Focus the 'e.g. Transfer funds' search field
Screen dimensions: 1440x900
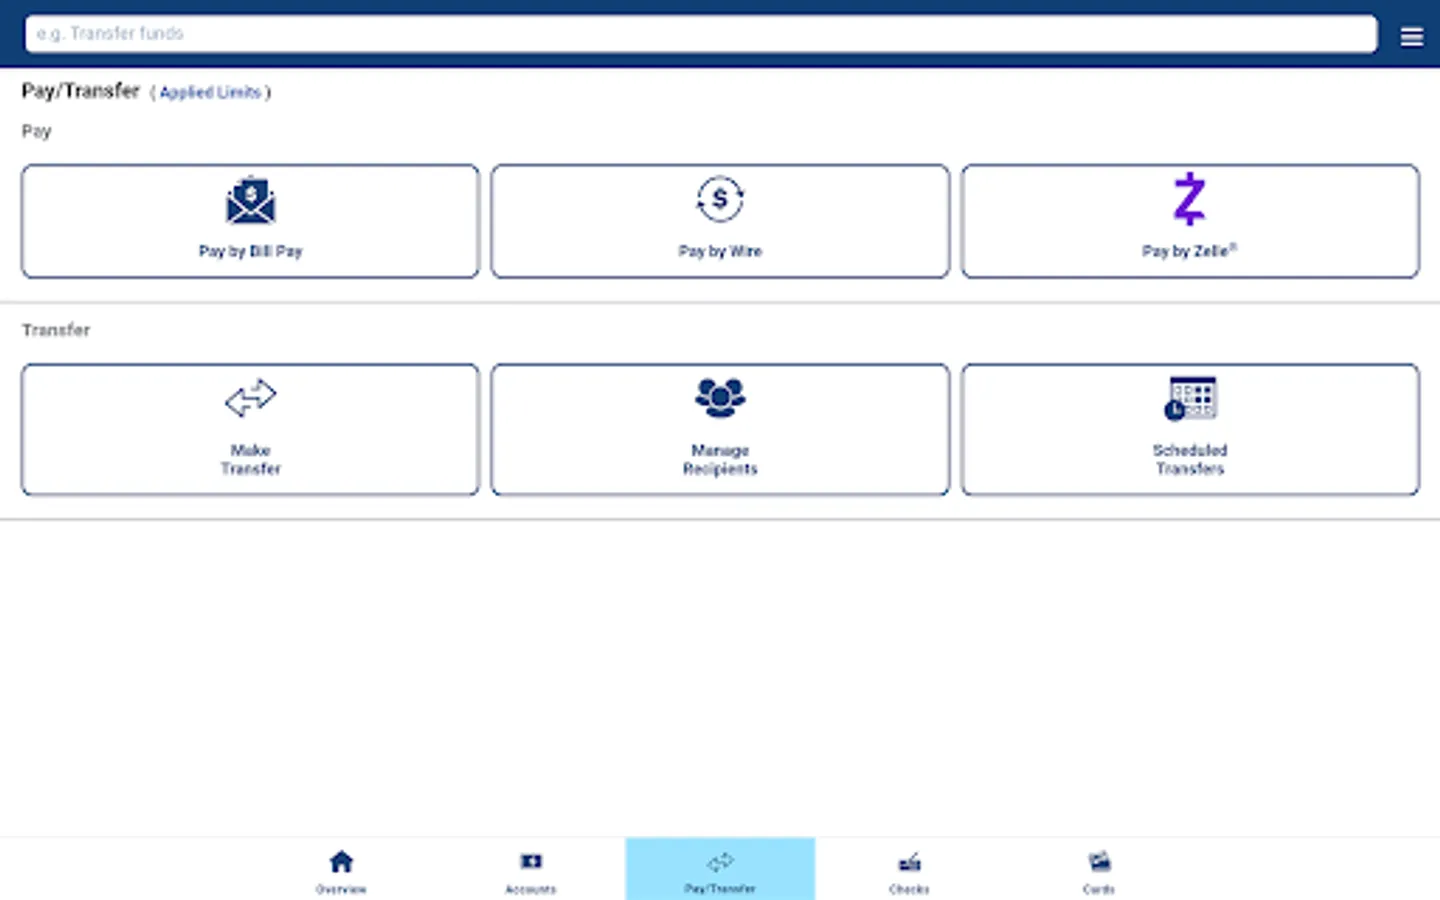point(701,34)
